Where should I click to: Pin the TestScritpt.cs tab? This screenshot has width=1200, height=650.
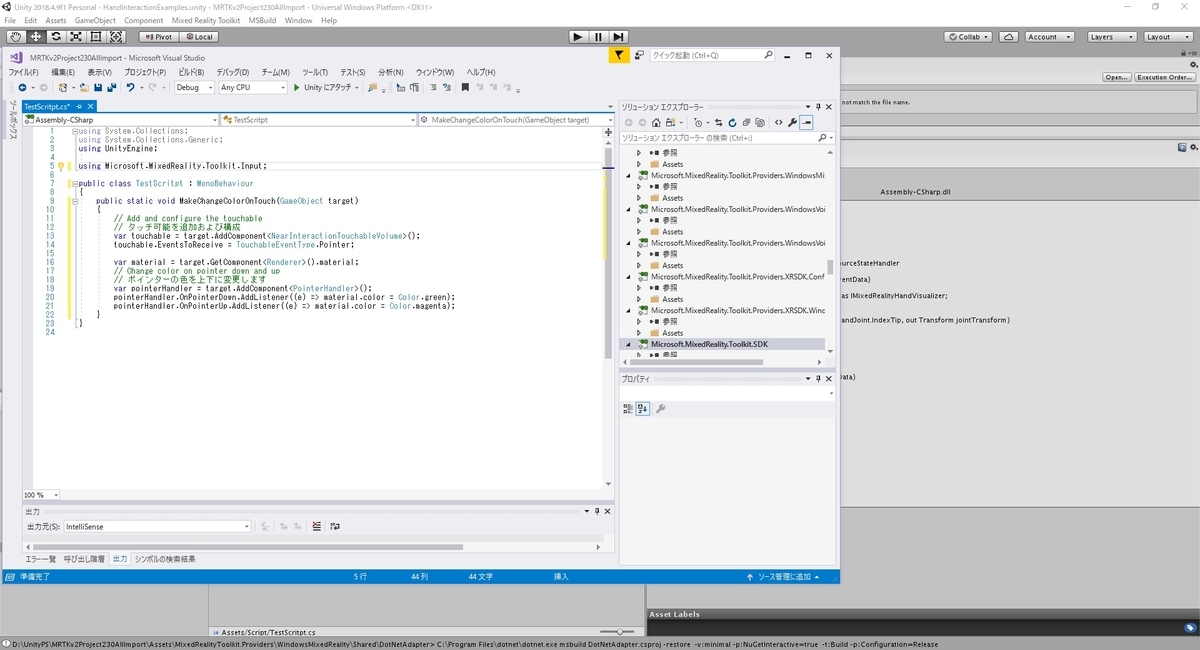pyautogui.click(x=80, y=106)
